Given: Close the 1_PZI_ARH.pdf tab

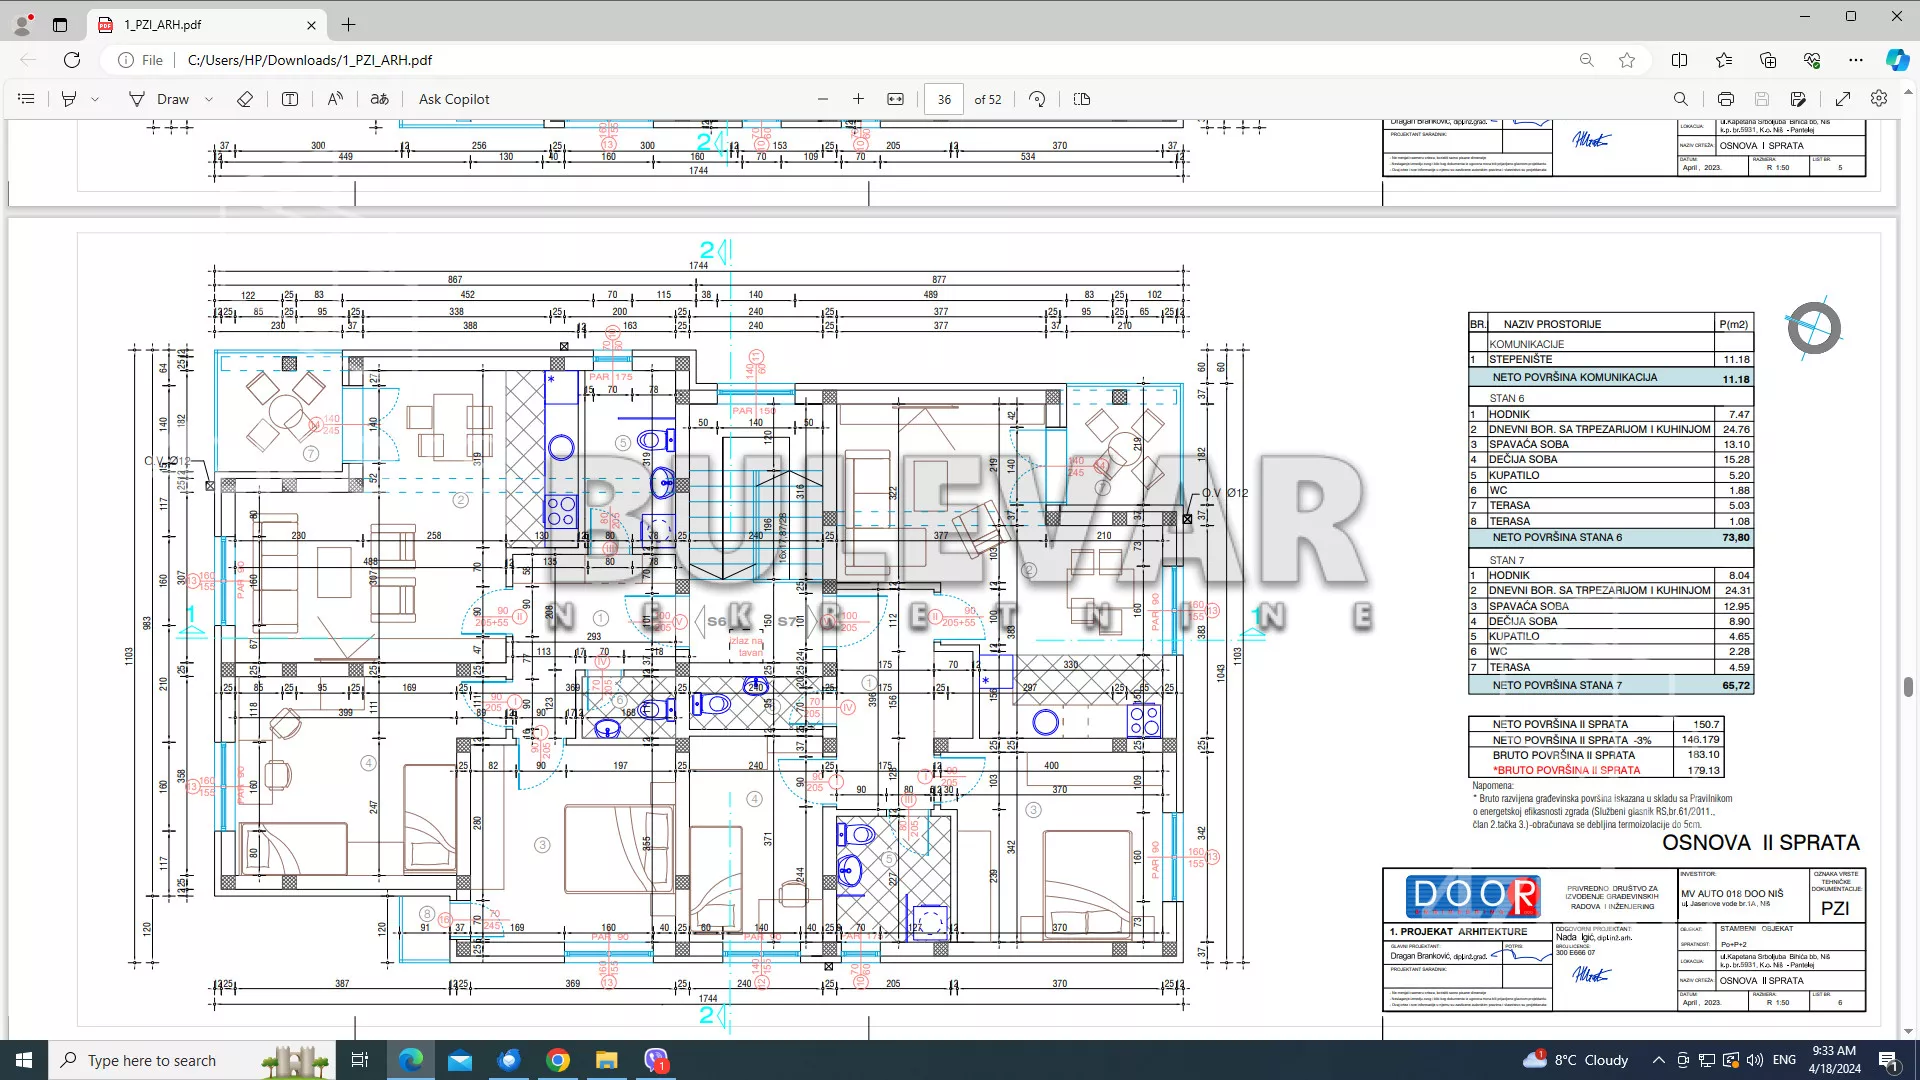Looking at the screenshot, I should (311, 25).
